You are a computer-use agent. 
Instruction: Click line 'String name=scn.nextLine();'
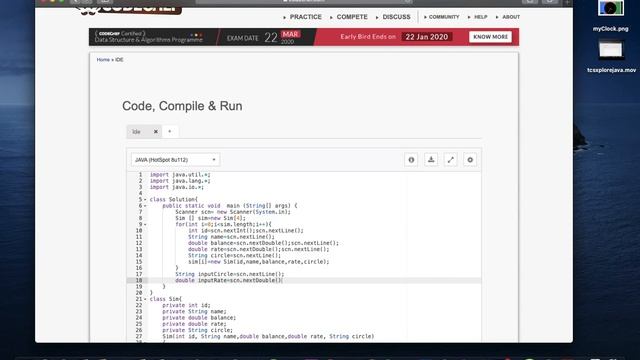[231, 237]
